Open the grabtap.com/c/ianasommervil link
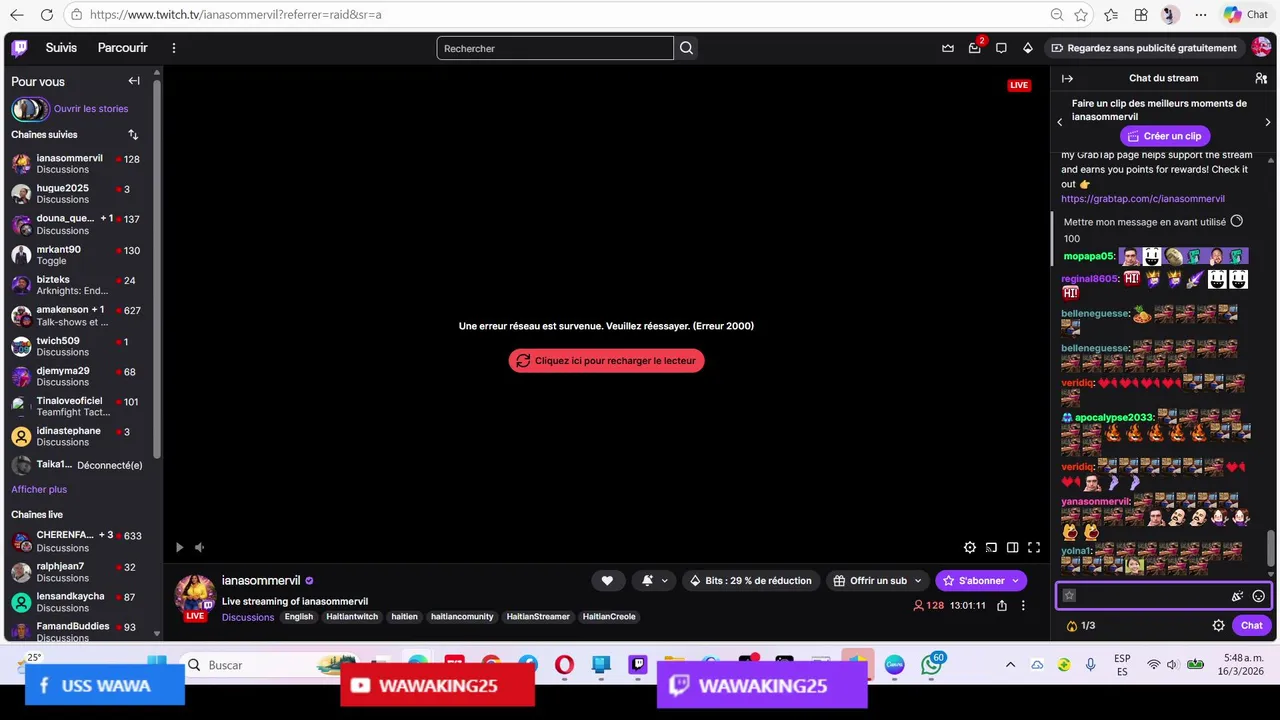The image size is (1280, 720). [1142, 199]
